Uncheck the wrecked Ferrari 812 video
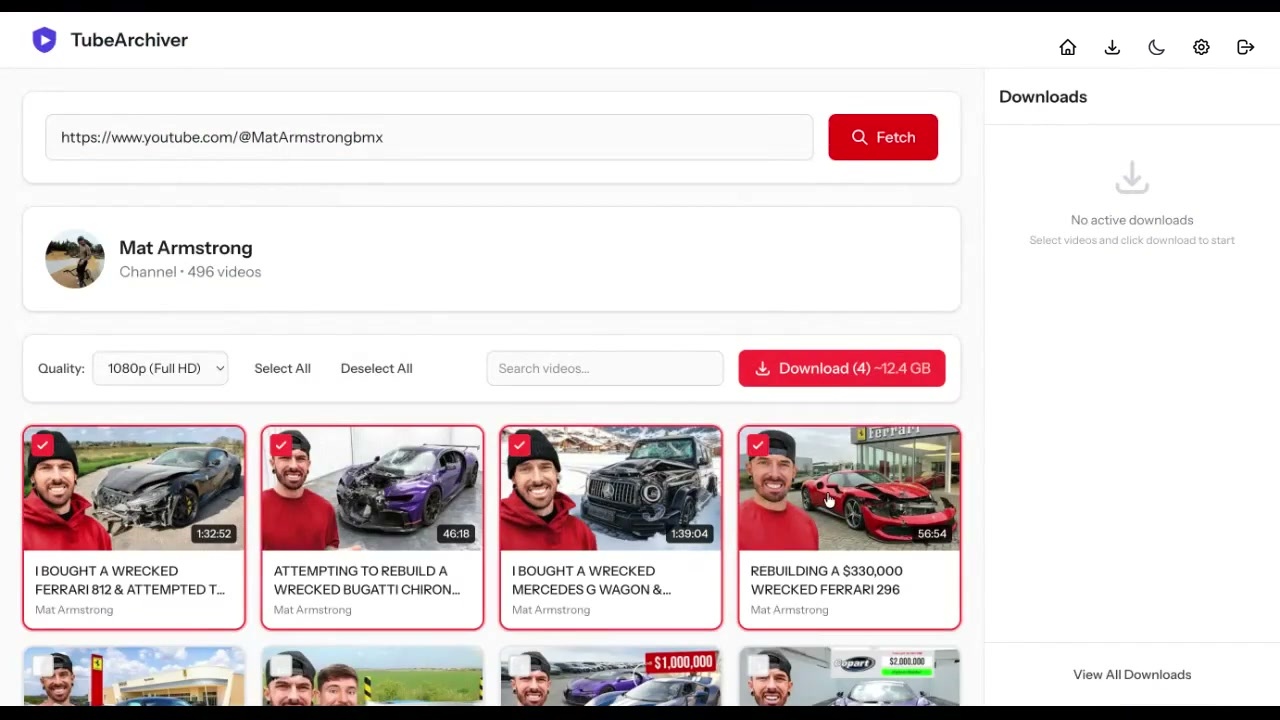This screenshot has height=720, width=1280. click(42, 445)
